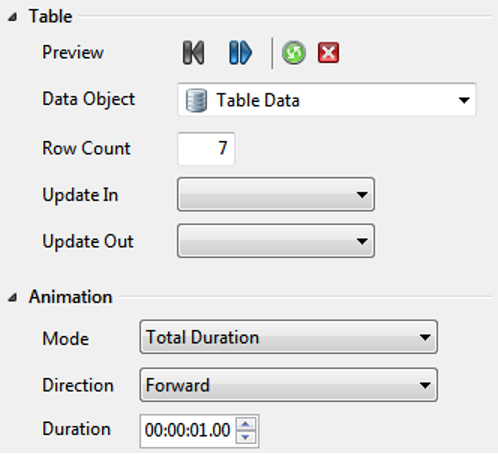Click the green refresh preview icon
Screen dimensions: 498x454
coord(294,52)
